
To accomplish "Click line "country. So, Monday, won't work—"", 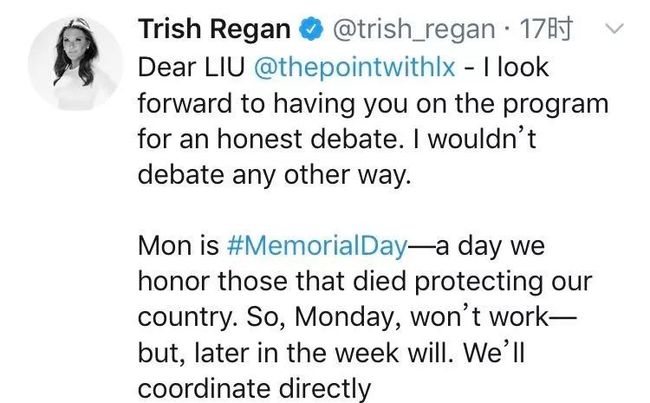I will 357,318.
